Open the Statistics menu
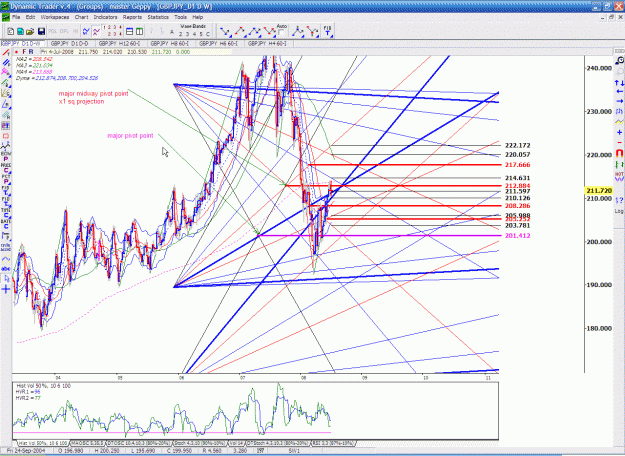 click(158, 17)
